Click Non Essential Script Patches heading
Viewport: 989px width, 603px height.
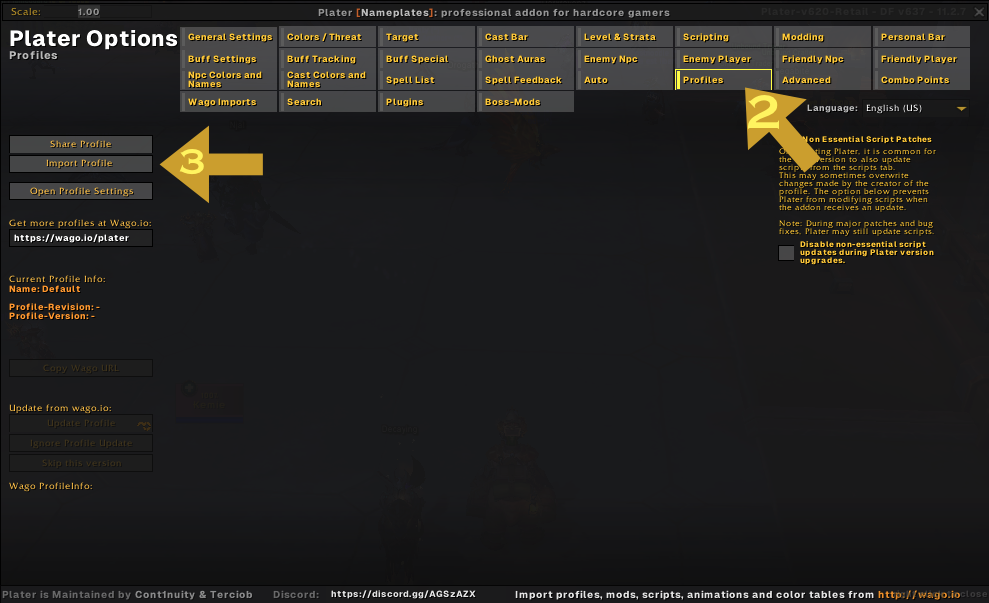tap(867, 139)
